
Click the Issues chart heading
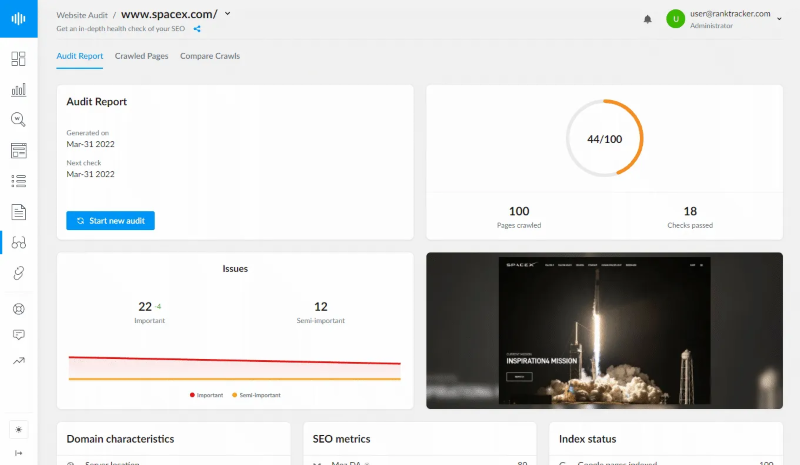coord(235,269)
